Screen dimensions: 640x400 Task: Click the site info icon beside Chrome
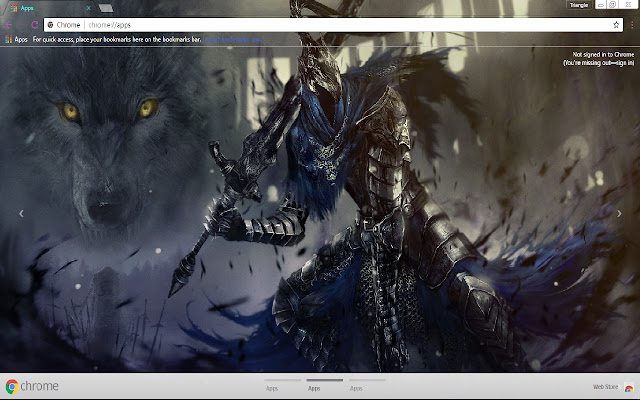coord(51,25)
